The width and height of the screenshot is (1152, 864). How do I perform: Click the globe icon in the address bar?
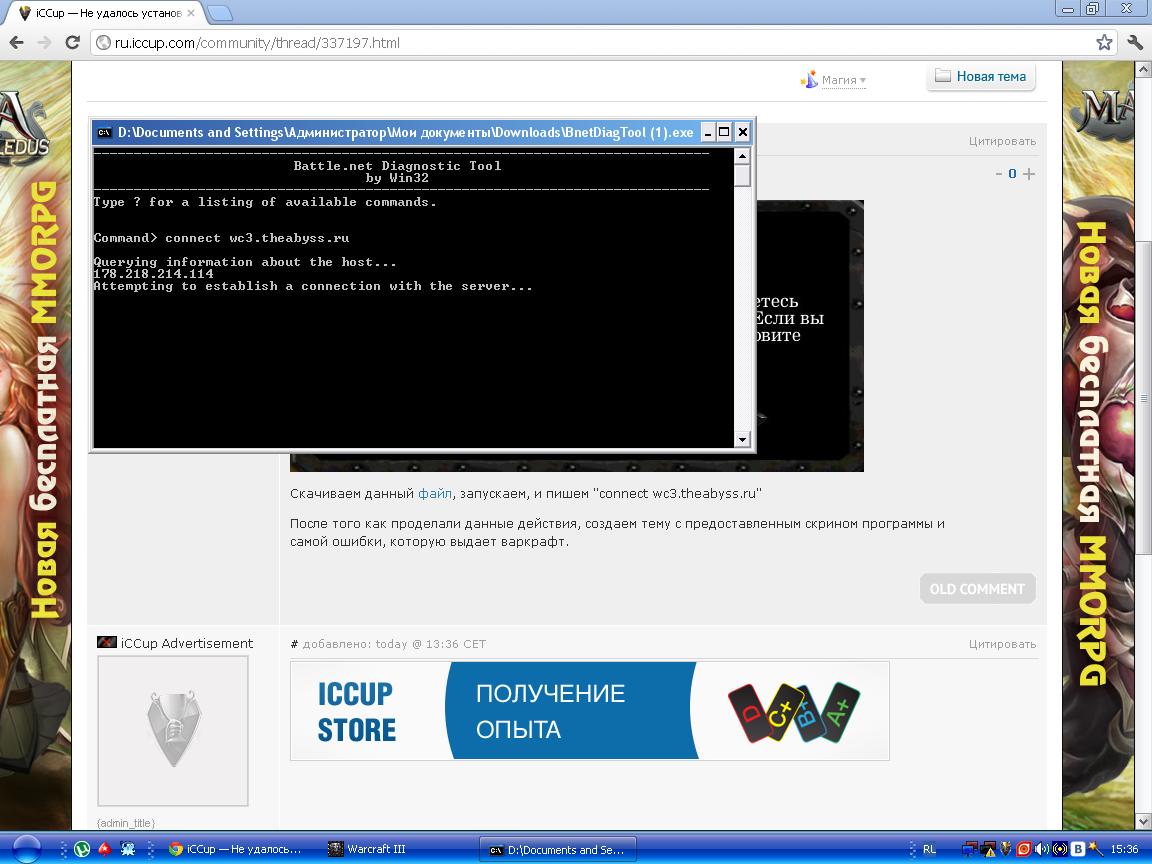coord(104,43)
